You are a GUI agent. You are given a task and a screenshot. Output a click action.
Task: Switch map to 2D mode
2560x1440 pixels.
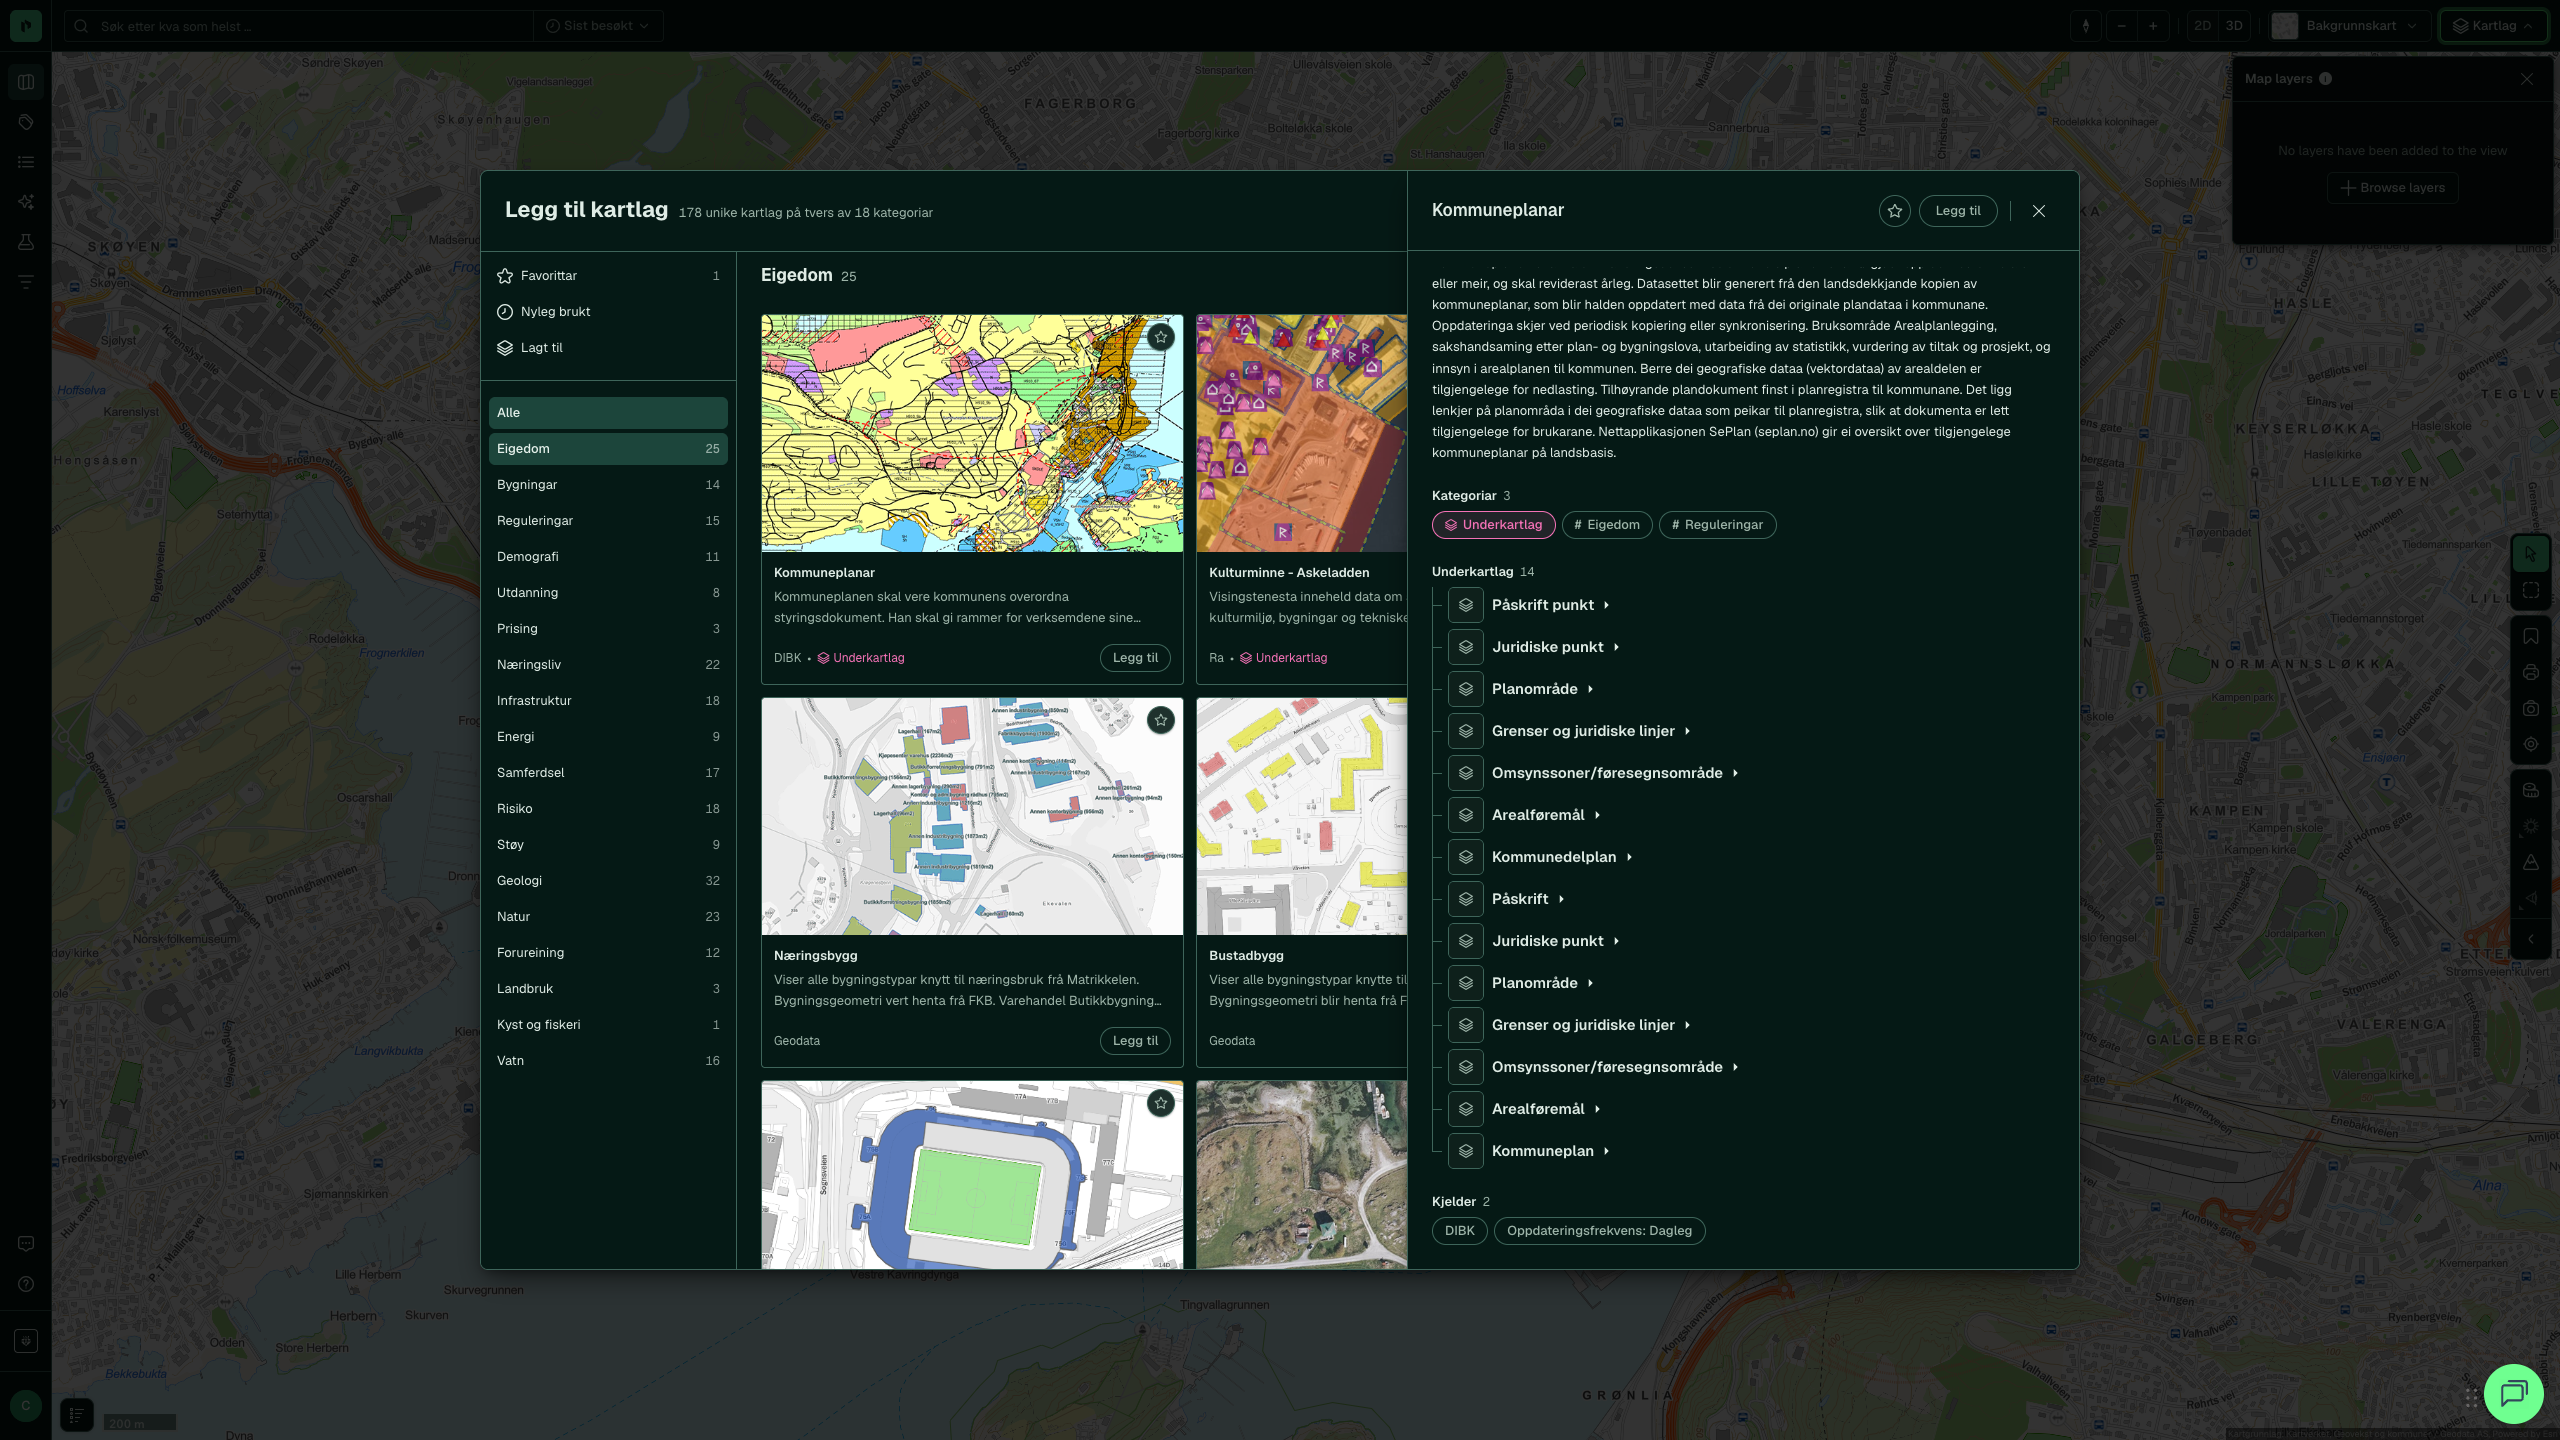click(2203, 26)
